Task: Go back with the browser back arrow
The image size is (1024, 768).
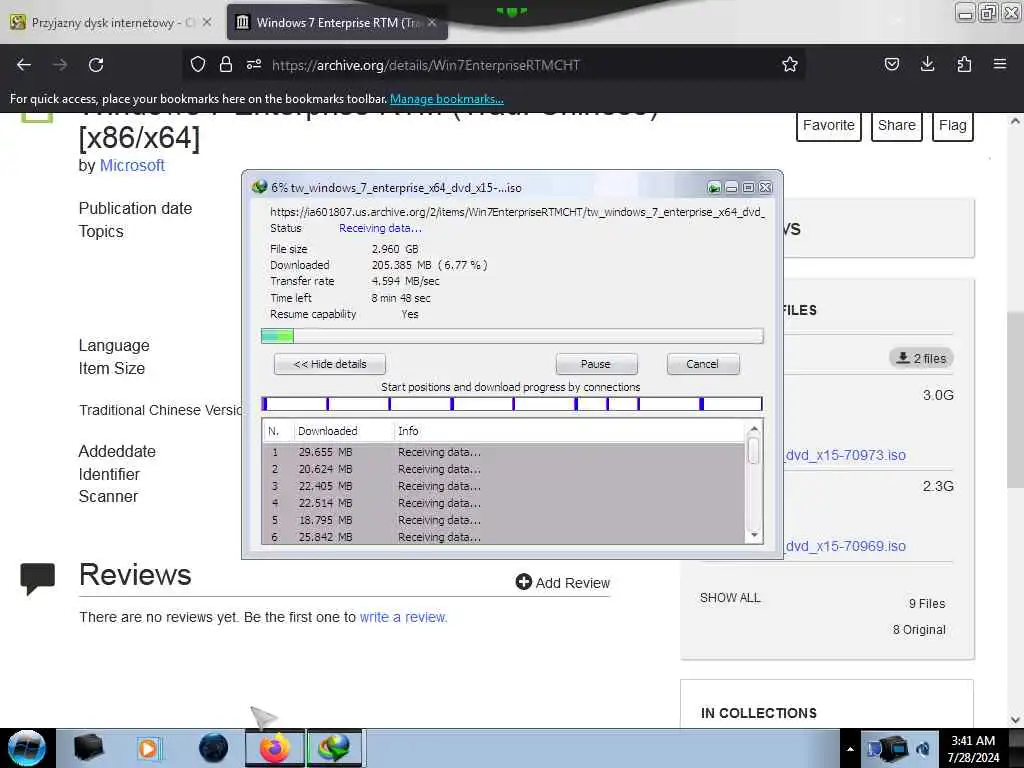Action: [24, 65]
